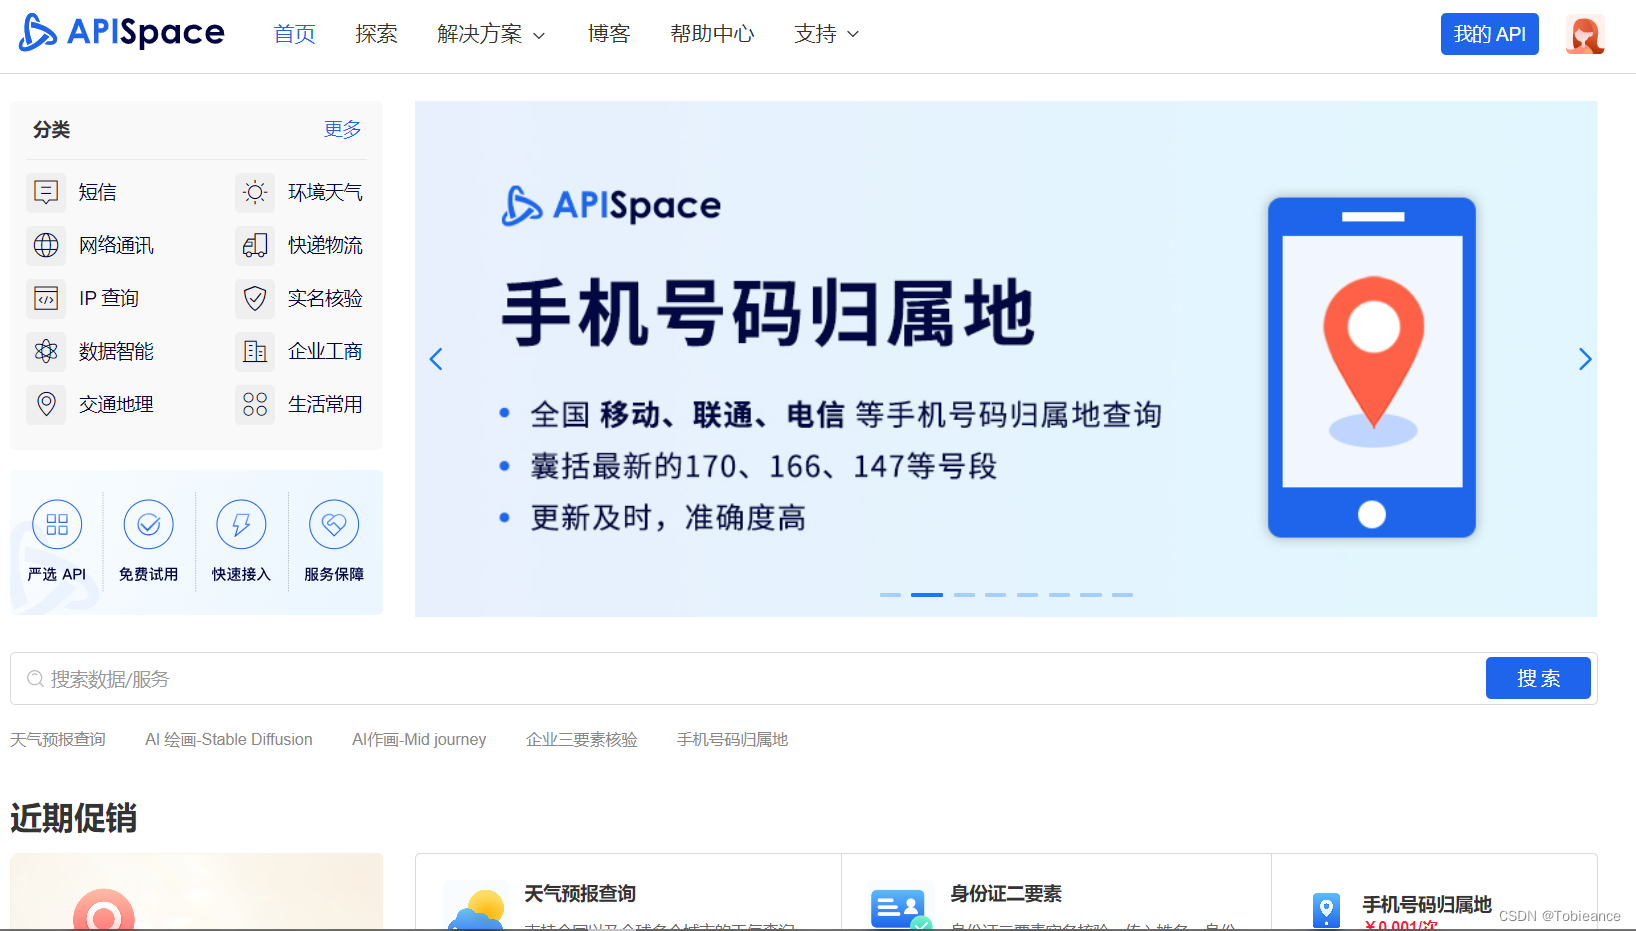Click the 短信 category label

[98, 192]
